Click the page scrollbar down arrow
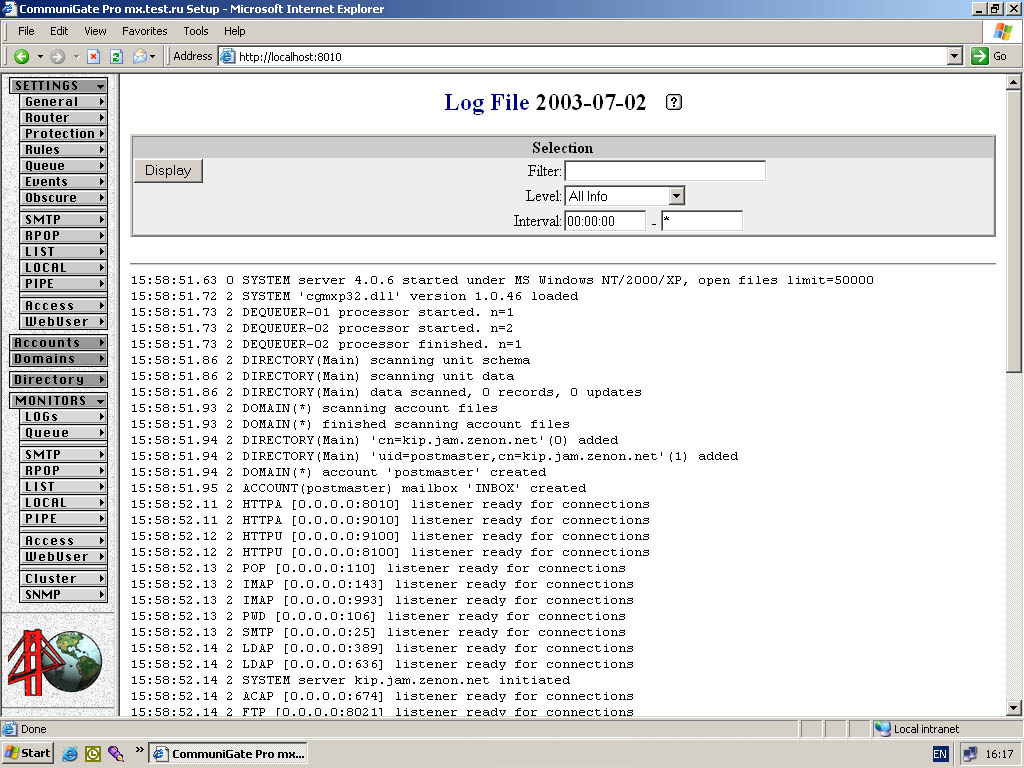Screen dimensions: 1024x768 point(1014,707)
